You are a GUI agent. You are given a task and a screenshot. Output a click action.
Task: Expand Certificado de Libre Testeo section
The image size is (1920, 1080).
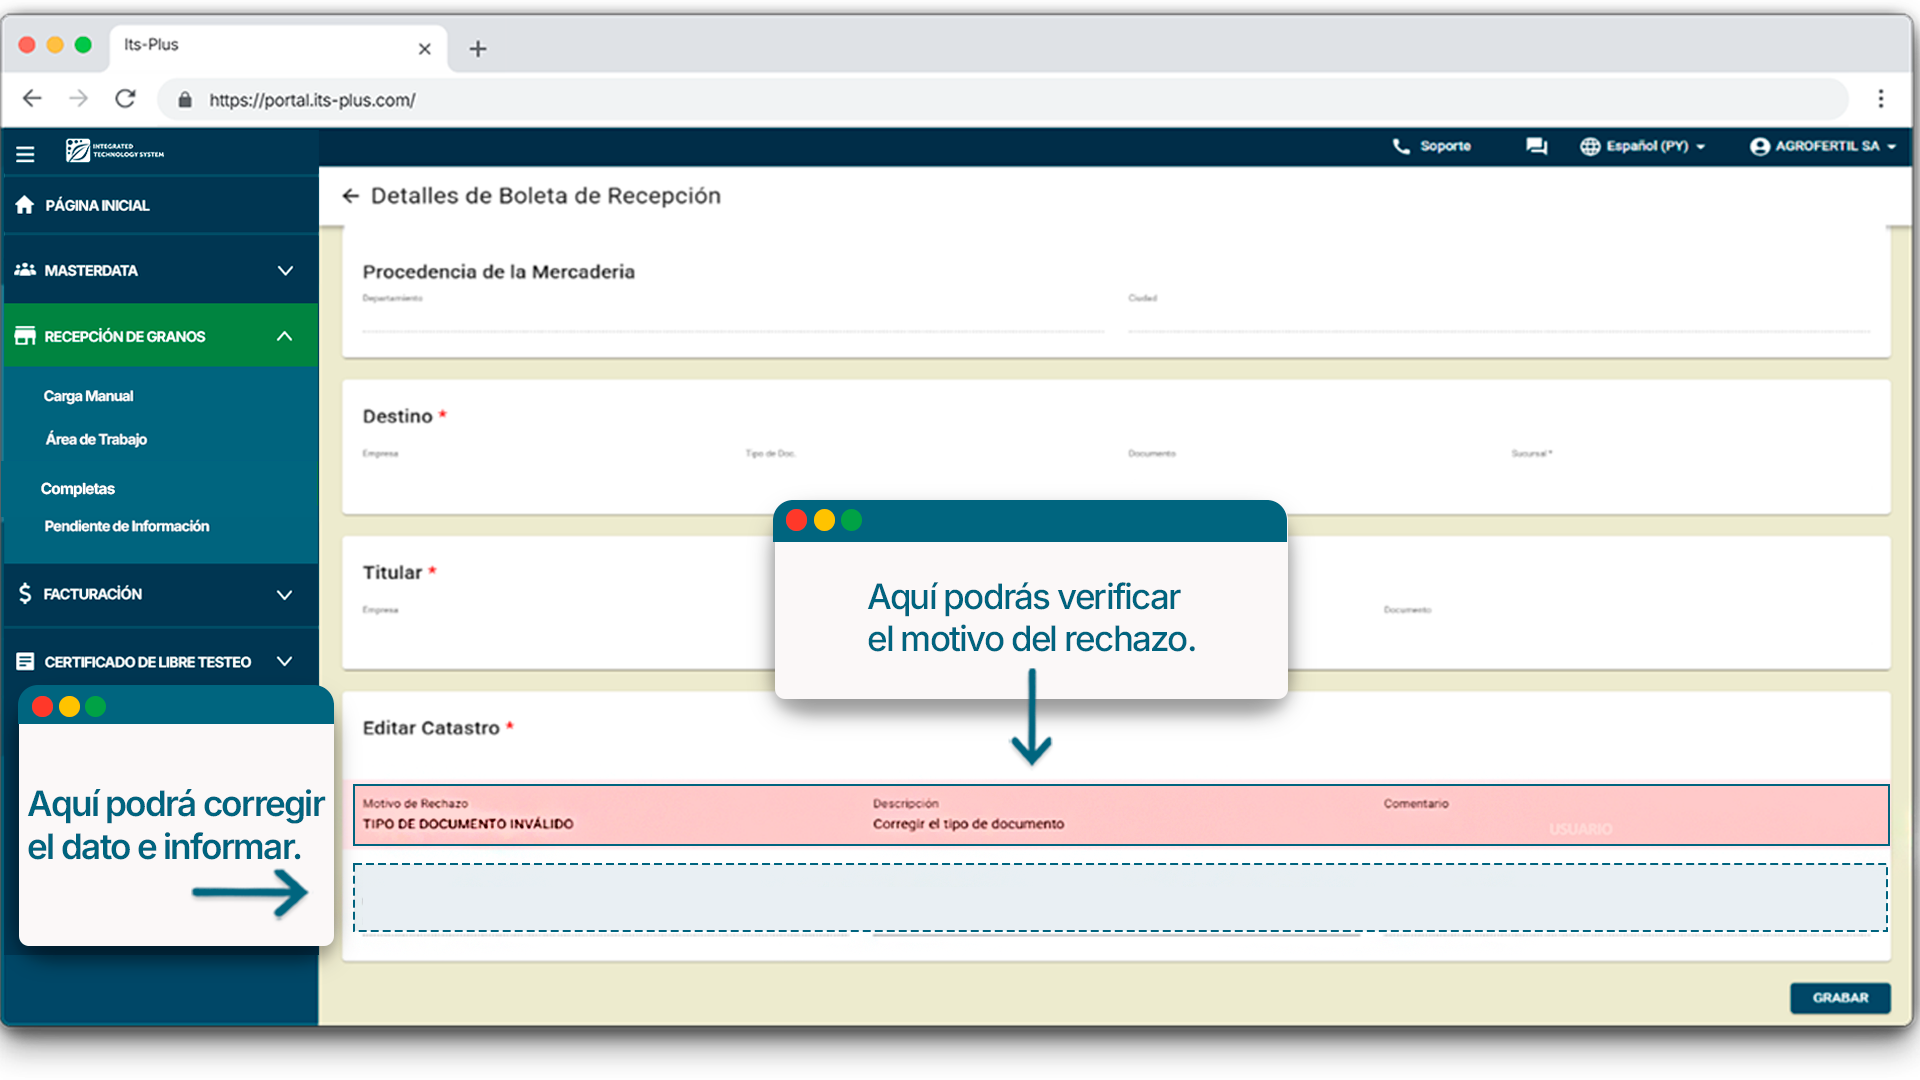pyautogui.click(x=284, y=661)
